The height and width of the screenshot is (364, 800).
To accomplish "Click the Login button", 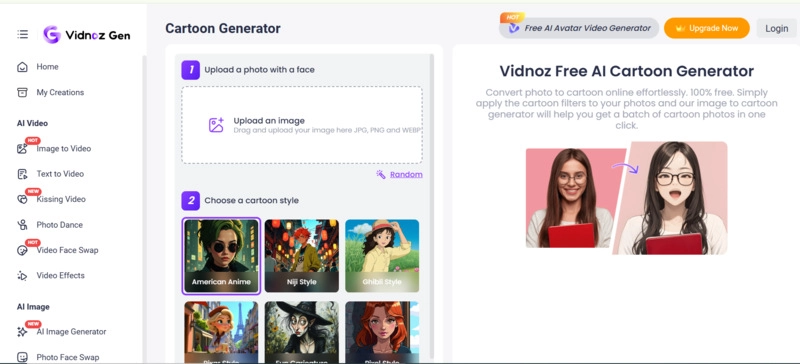I will click(x=777, y=29).
